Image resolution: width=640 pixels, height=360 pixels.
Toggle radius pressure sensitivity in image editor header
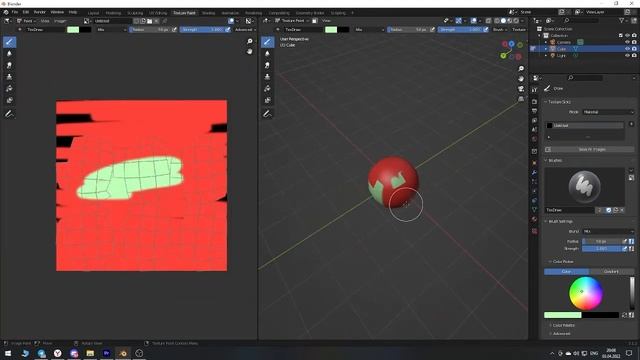coord(174,29)
